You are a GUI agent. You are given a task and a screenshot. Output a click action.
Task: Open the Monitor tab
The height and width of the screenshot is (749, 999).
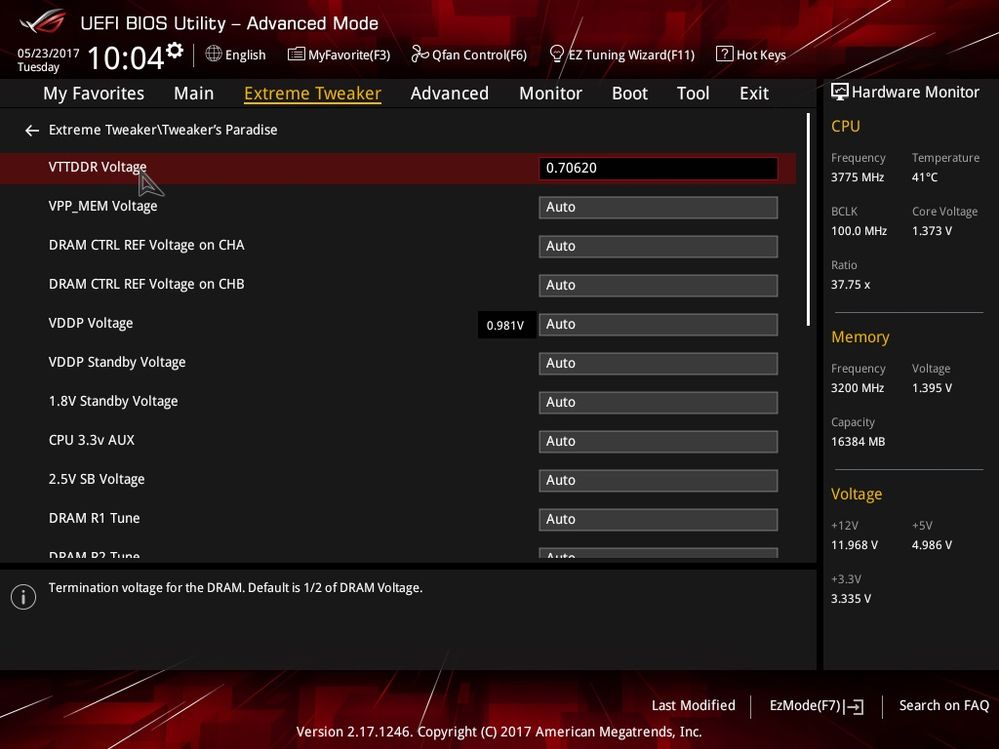pos(550,93)
